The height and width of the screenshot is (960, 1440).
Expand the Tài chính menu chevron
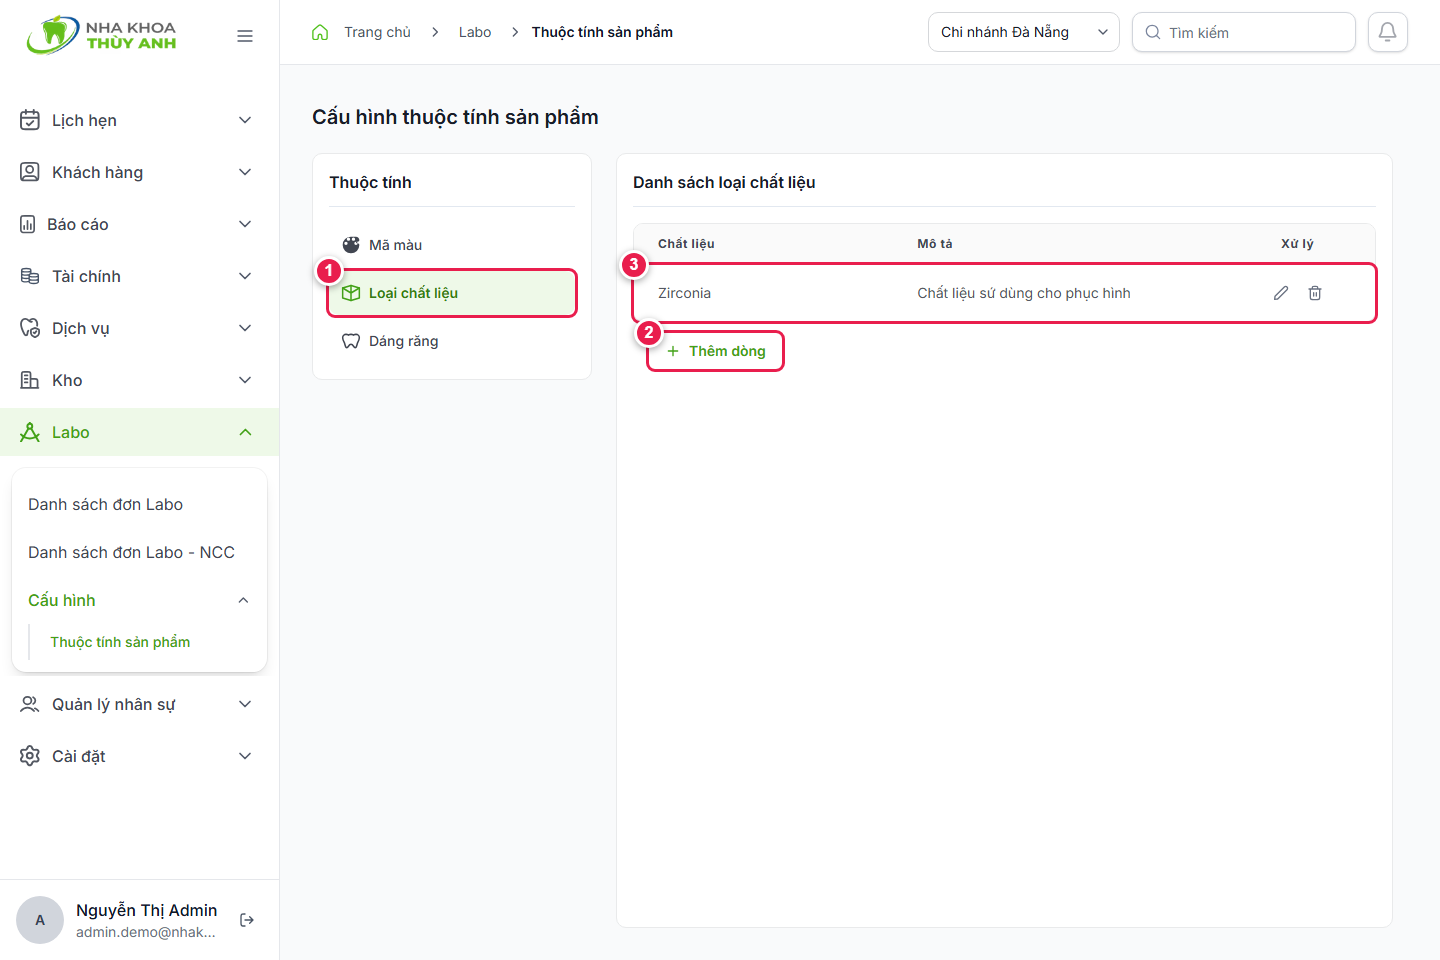point(245,276)
